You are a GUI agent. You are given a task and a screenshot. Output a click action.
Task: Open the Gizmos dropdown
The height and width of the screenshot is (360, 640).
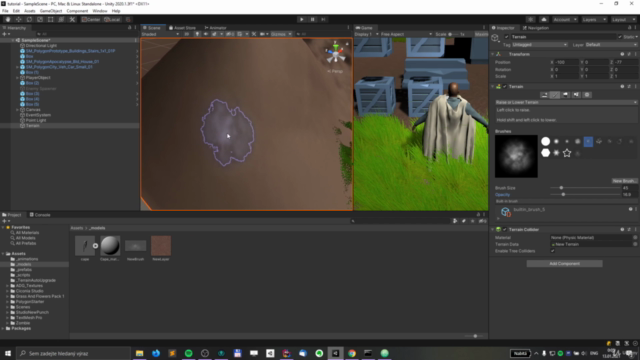(x=281, y=34)
